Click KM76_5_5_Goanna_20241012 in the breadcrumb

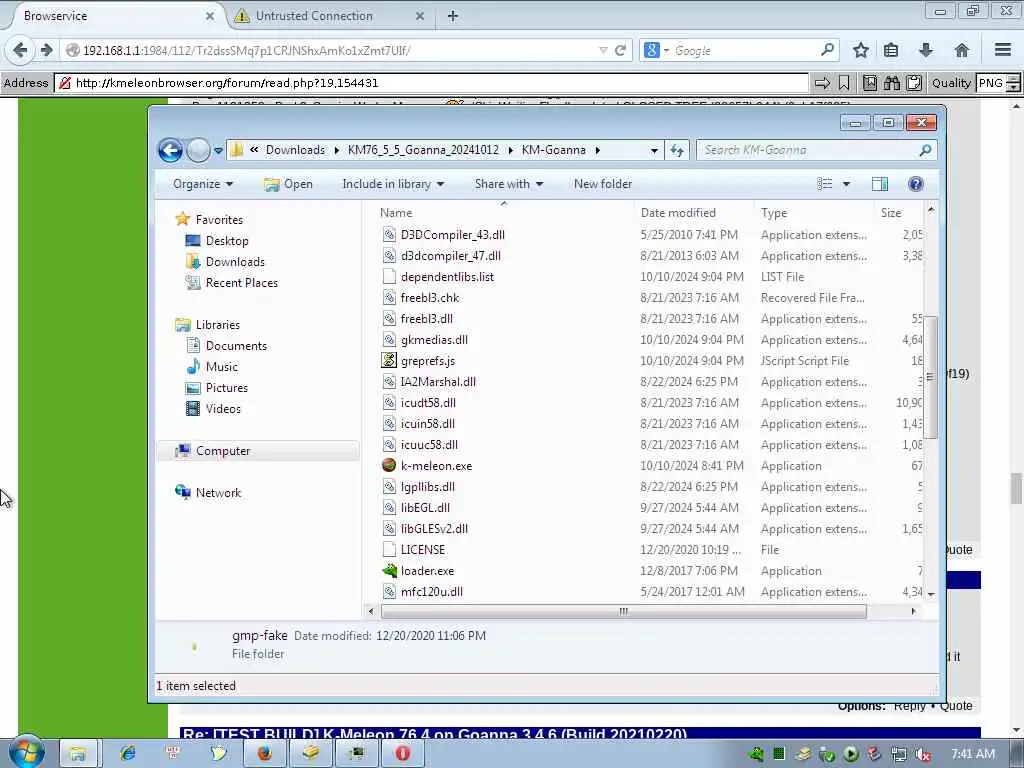pyautogui.click(x=423, y=150)
